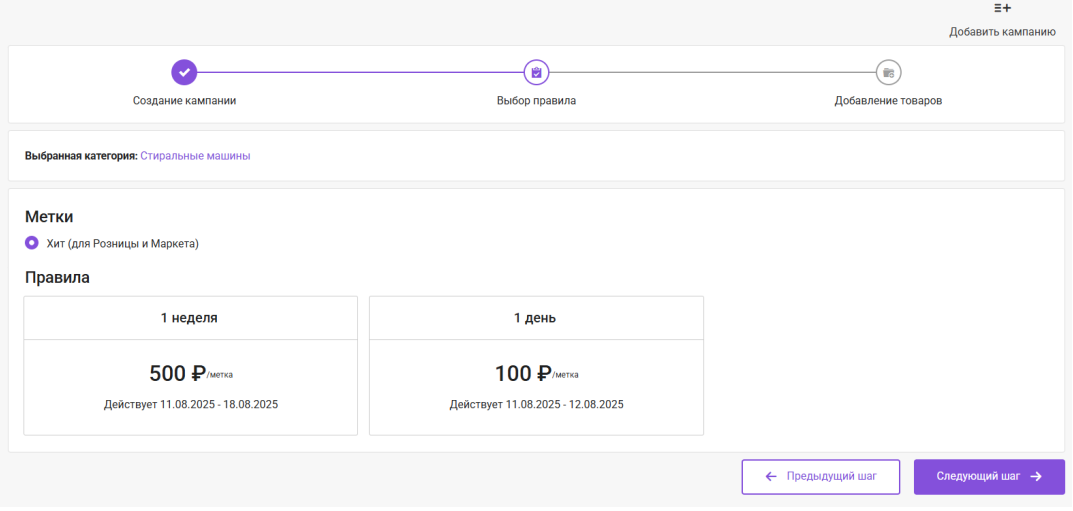Click the validity dates 11.08.2025 - 18.08.2025

tap(219, 404)
